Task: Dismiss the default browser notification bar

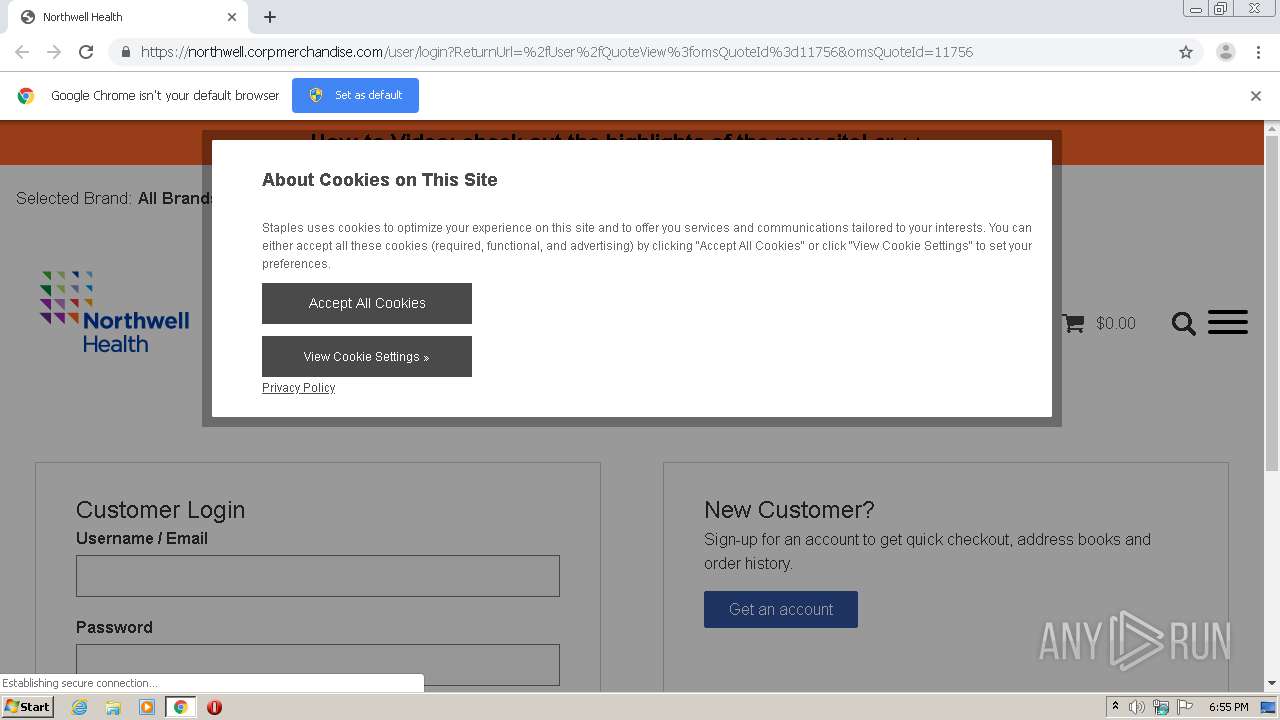Action: 1256,96
